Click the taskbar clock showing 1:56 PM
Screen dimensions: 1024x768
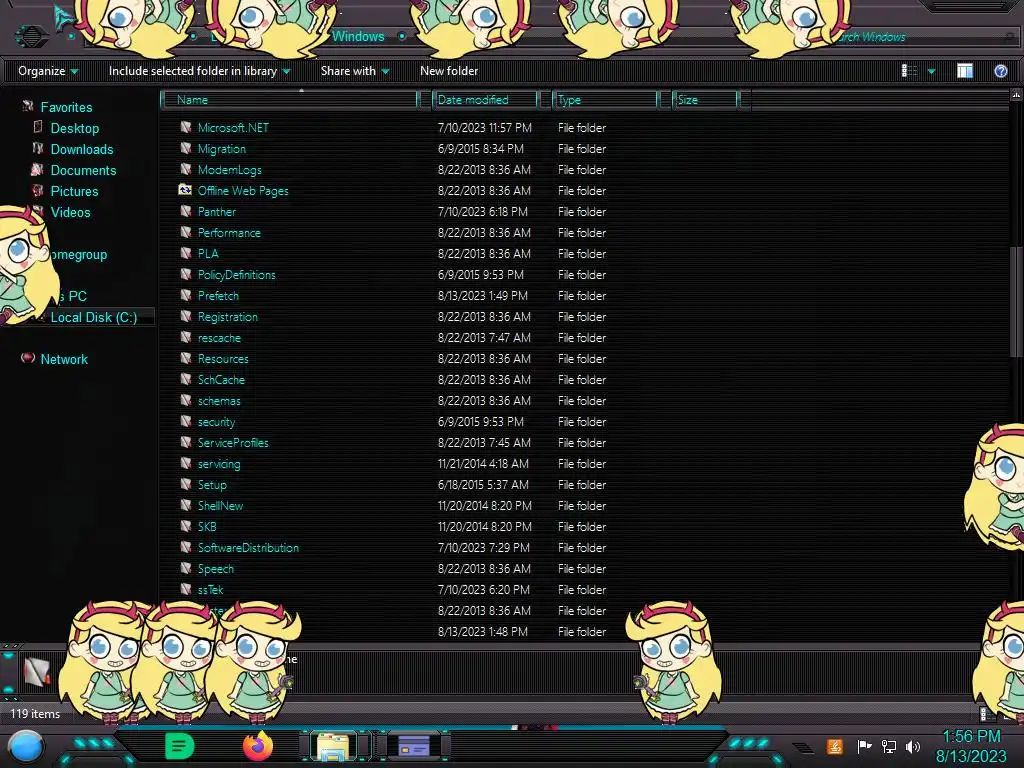[971, 737]
